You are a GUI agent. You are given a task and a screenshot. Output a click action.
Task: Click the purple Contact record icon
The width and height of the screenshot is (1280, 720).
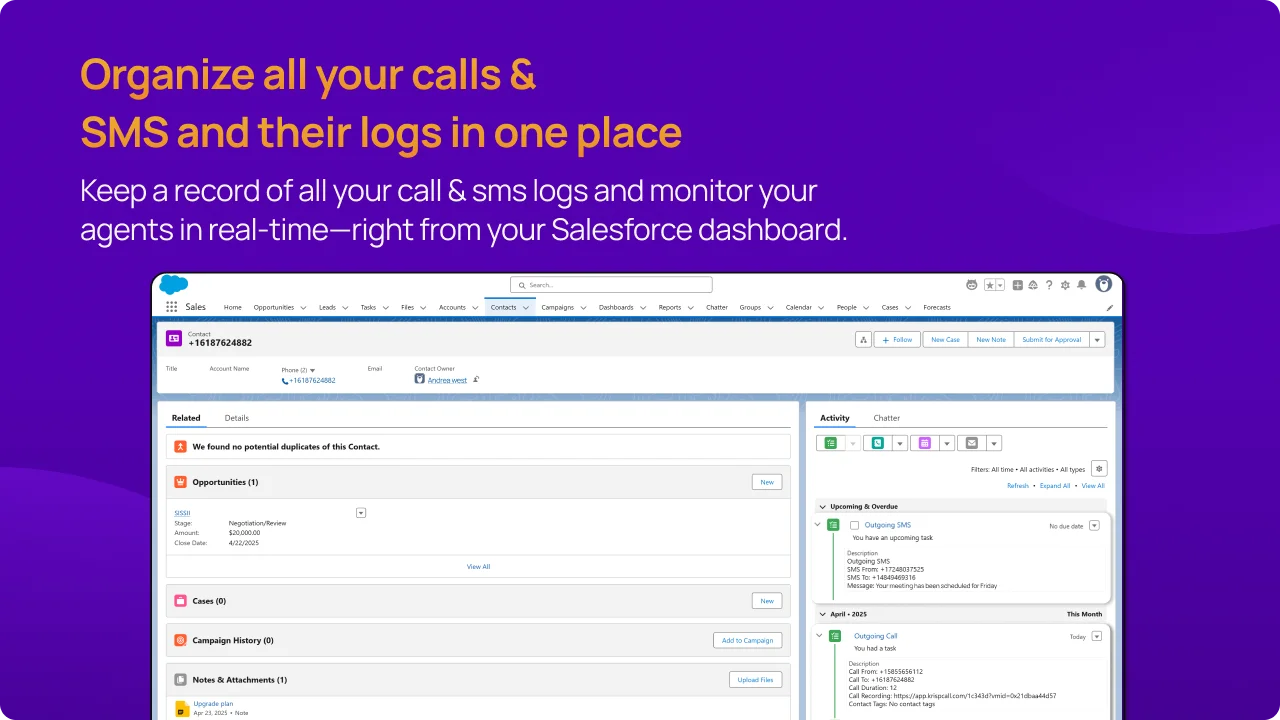pyautogui.click(x=174, y=339)
